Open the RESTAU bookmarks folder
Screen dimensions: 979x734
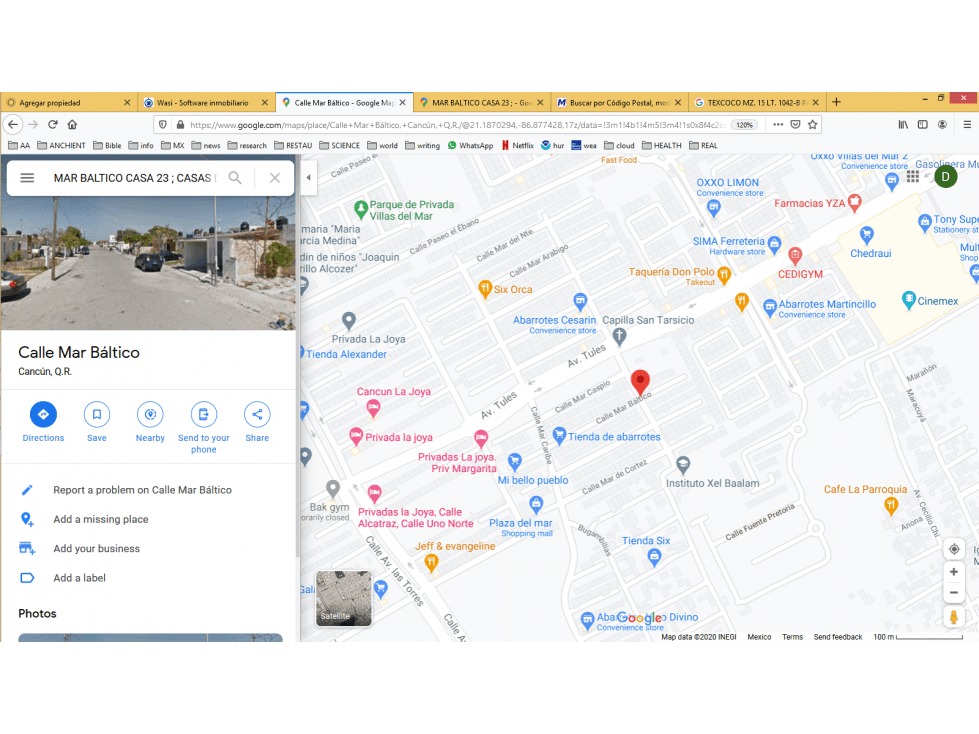click(293, 145)
